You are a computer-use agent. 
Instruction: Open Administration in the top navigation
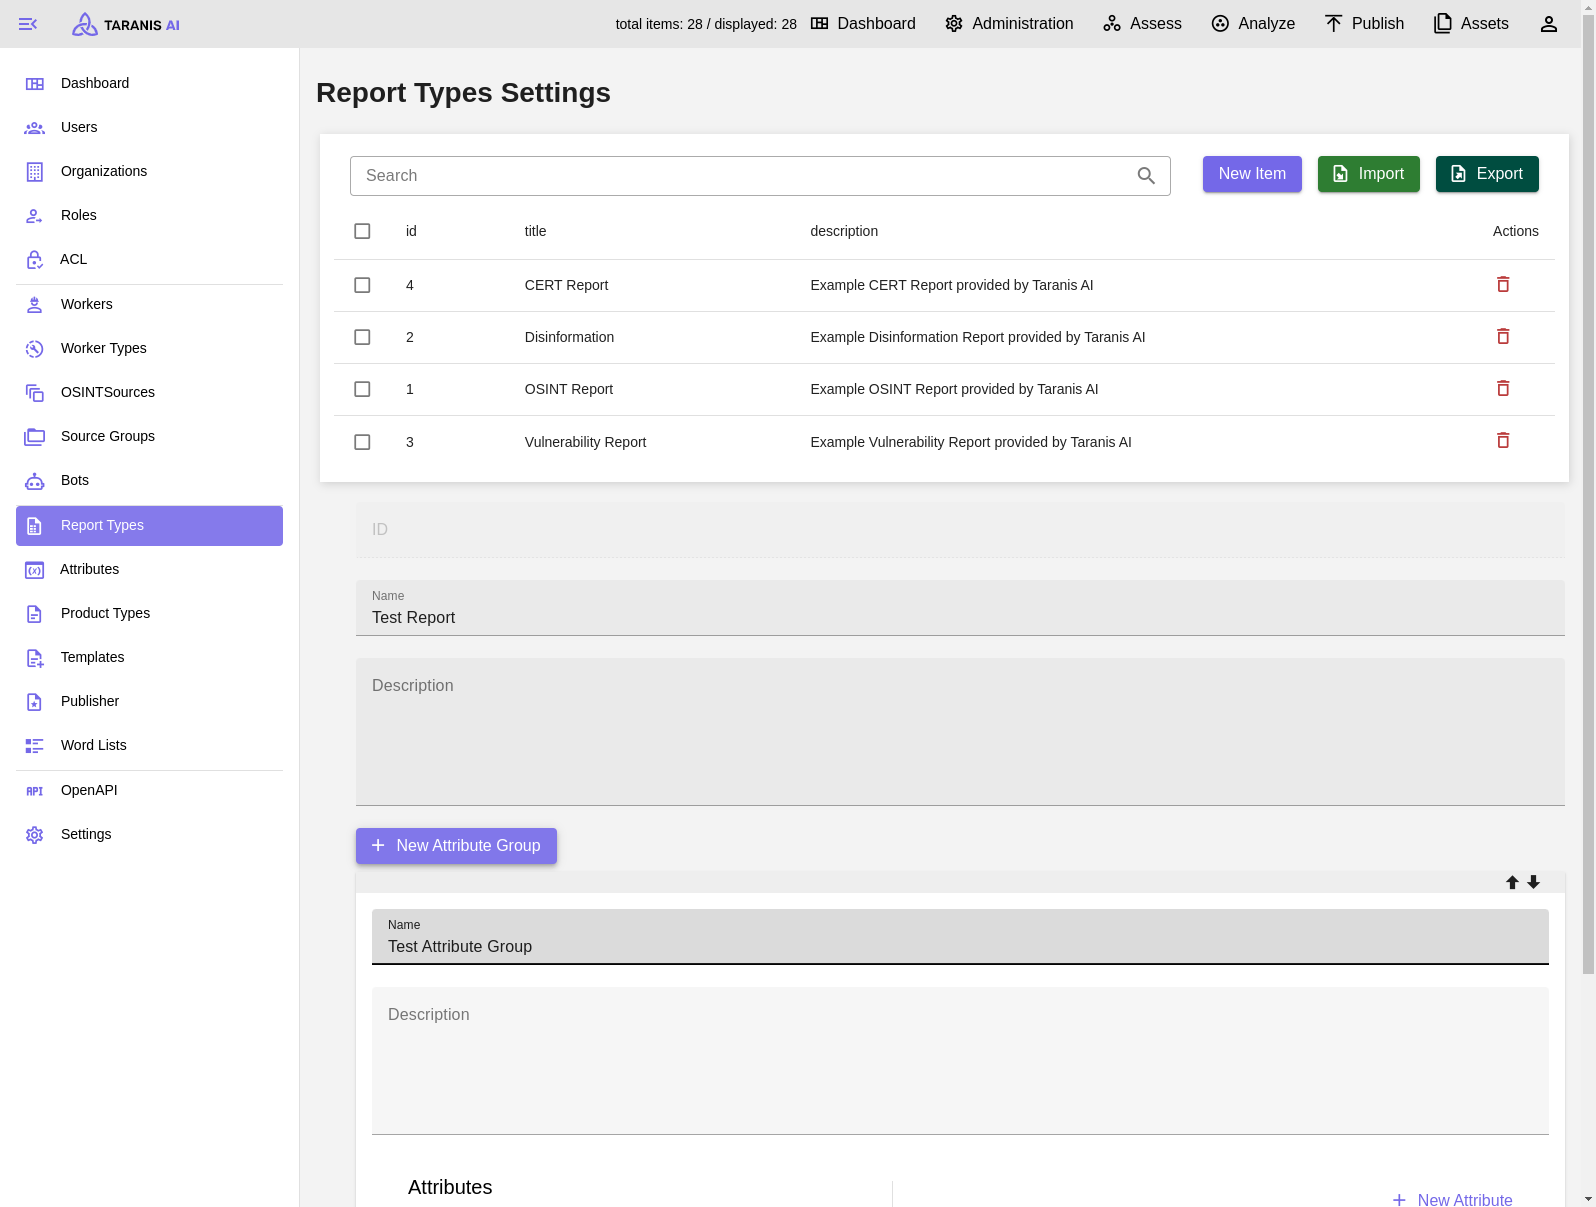[x=1009, y=24]
